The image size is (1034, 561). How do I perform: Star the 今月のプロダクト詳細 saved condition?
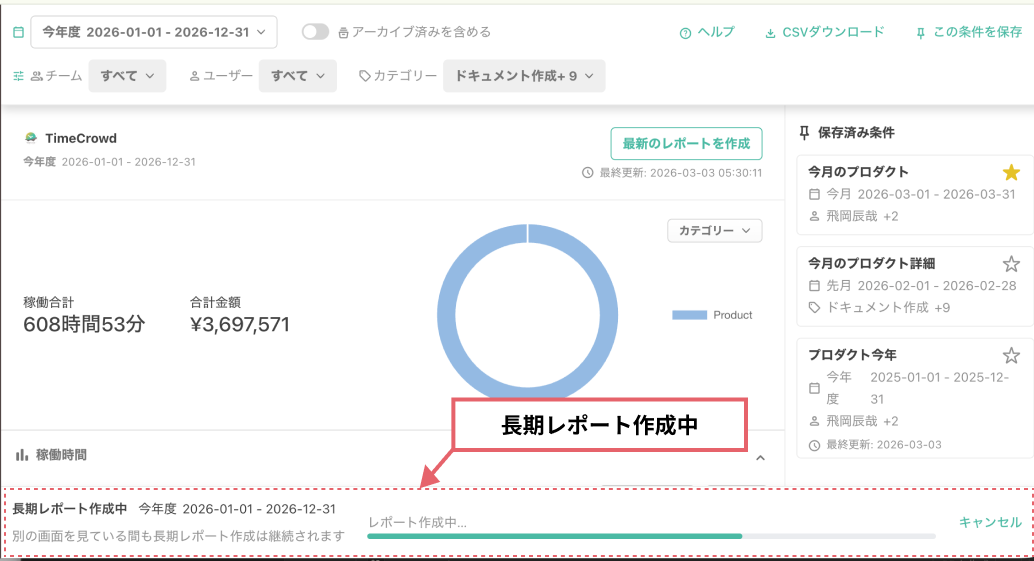point(1011,264)
